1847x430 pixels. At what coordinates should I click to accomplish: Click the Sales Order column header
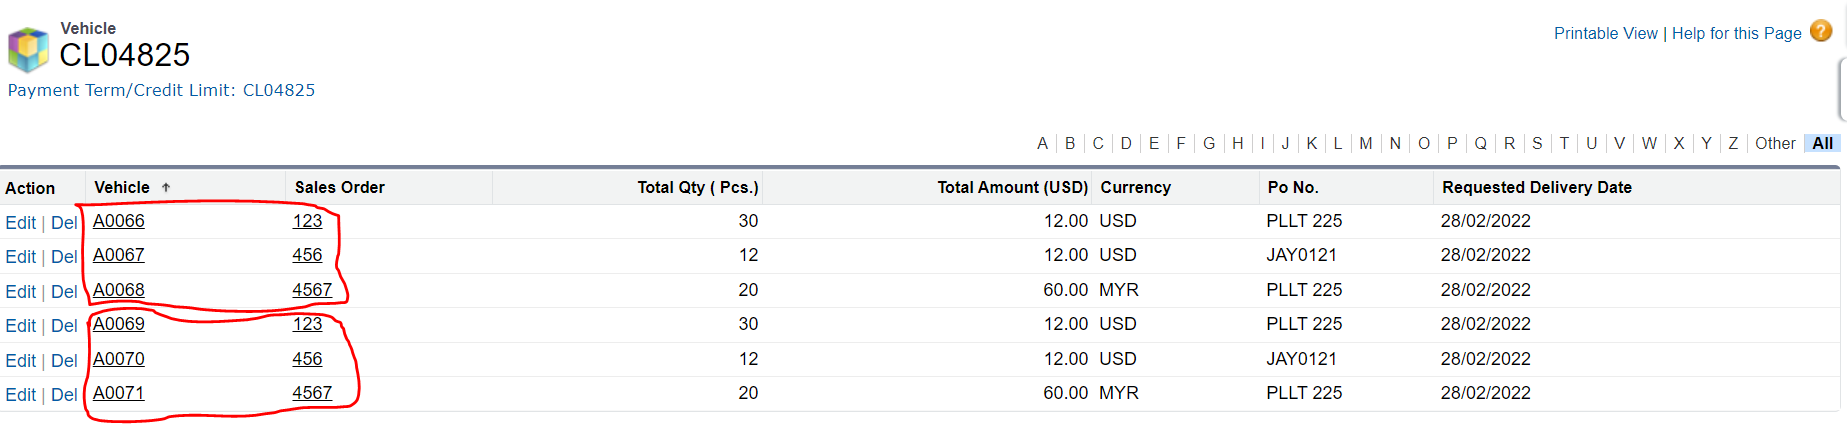[339, 187]
